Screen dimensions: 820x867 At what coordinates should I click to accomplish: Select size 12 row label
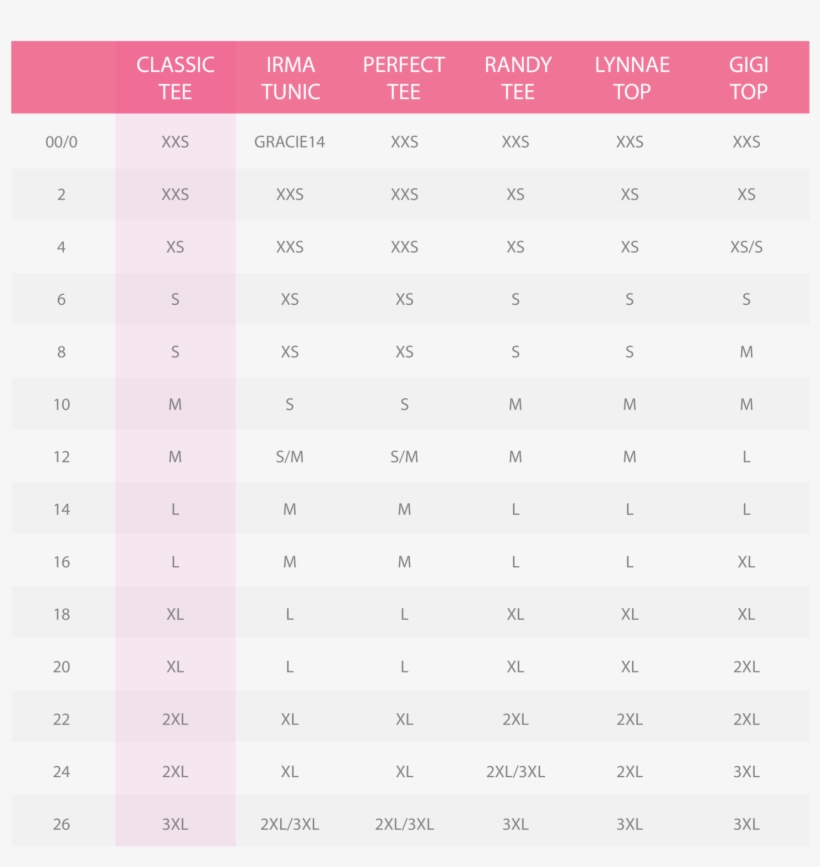coord(61,457)
